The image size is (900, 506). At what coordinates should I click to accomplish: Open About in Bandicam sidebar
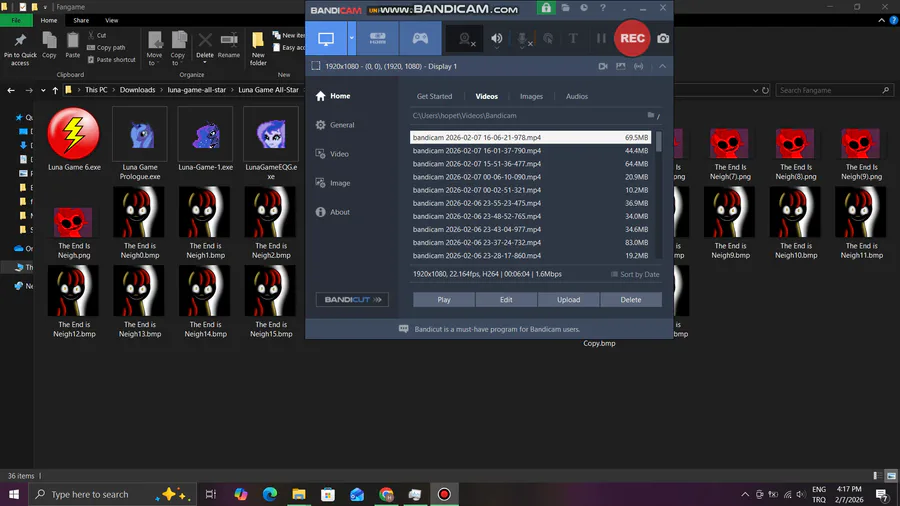tap(333, 212)
